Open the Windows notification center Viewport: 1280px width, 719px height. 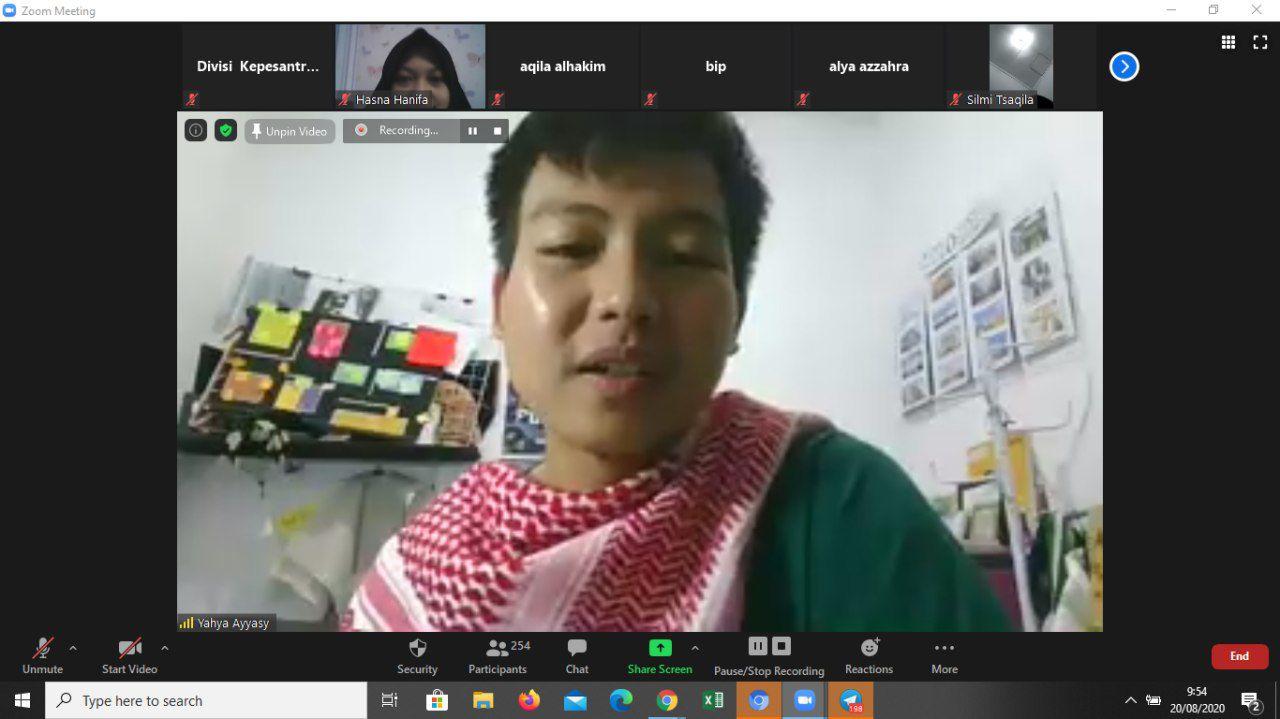pos(1250,701)
